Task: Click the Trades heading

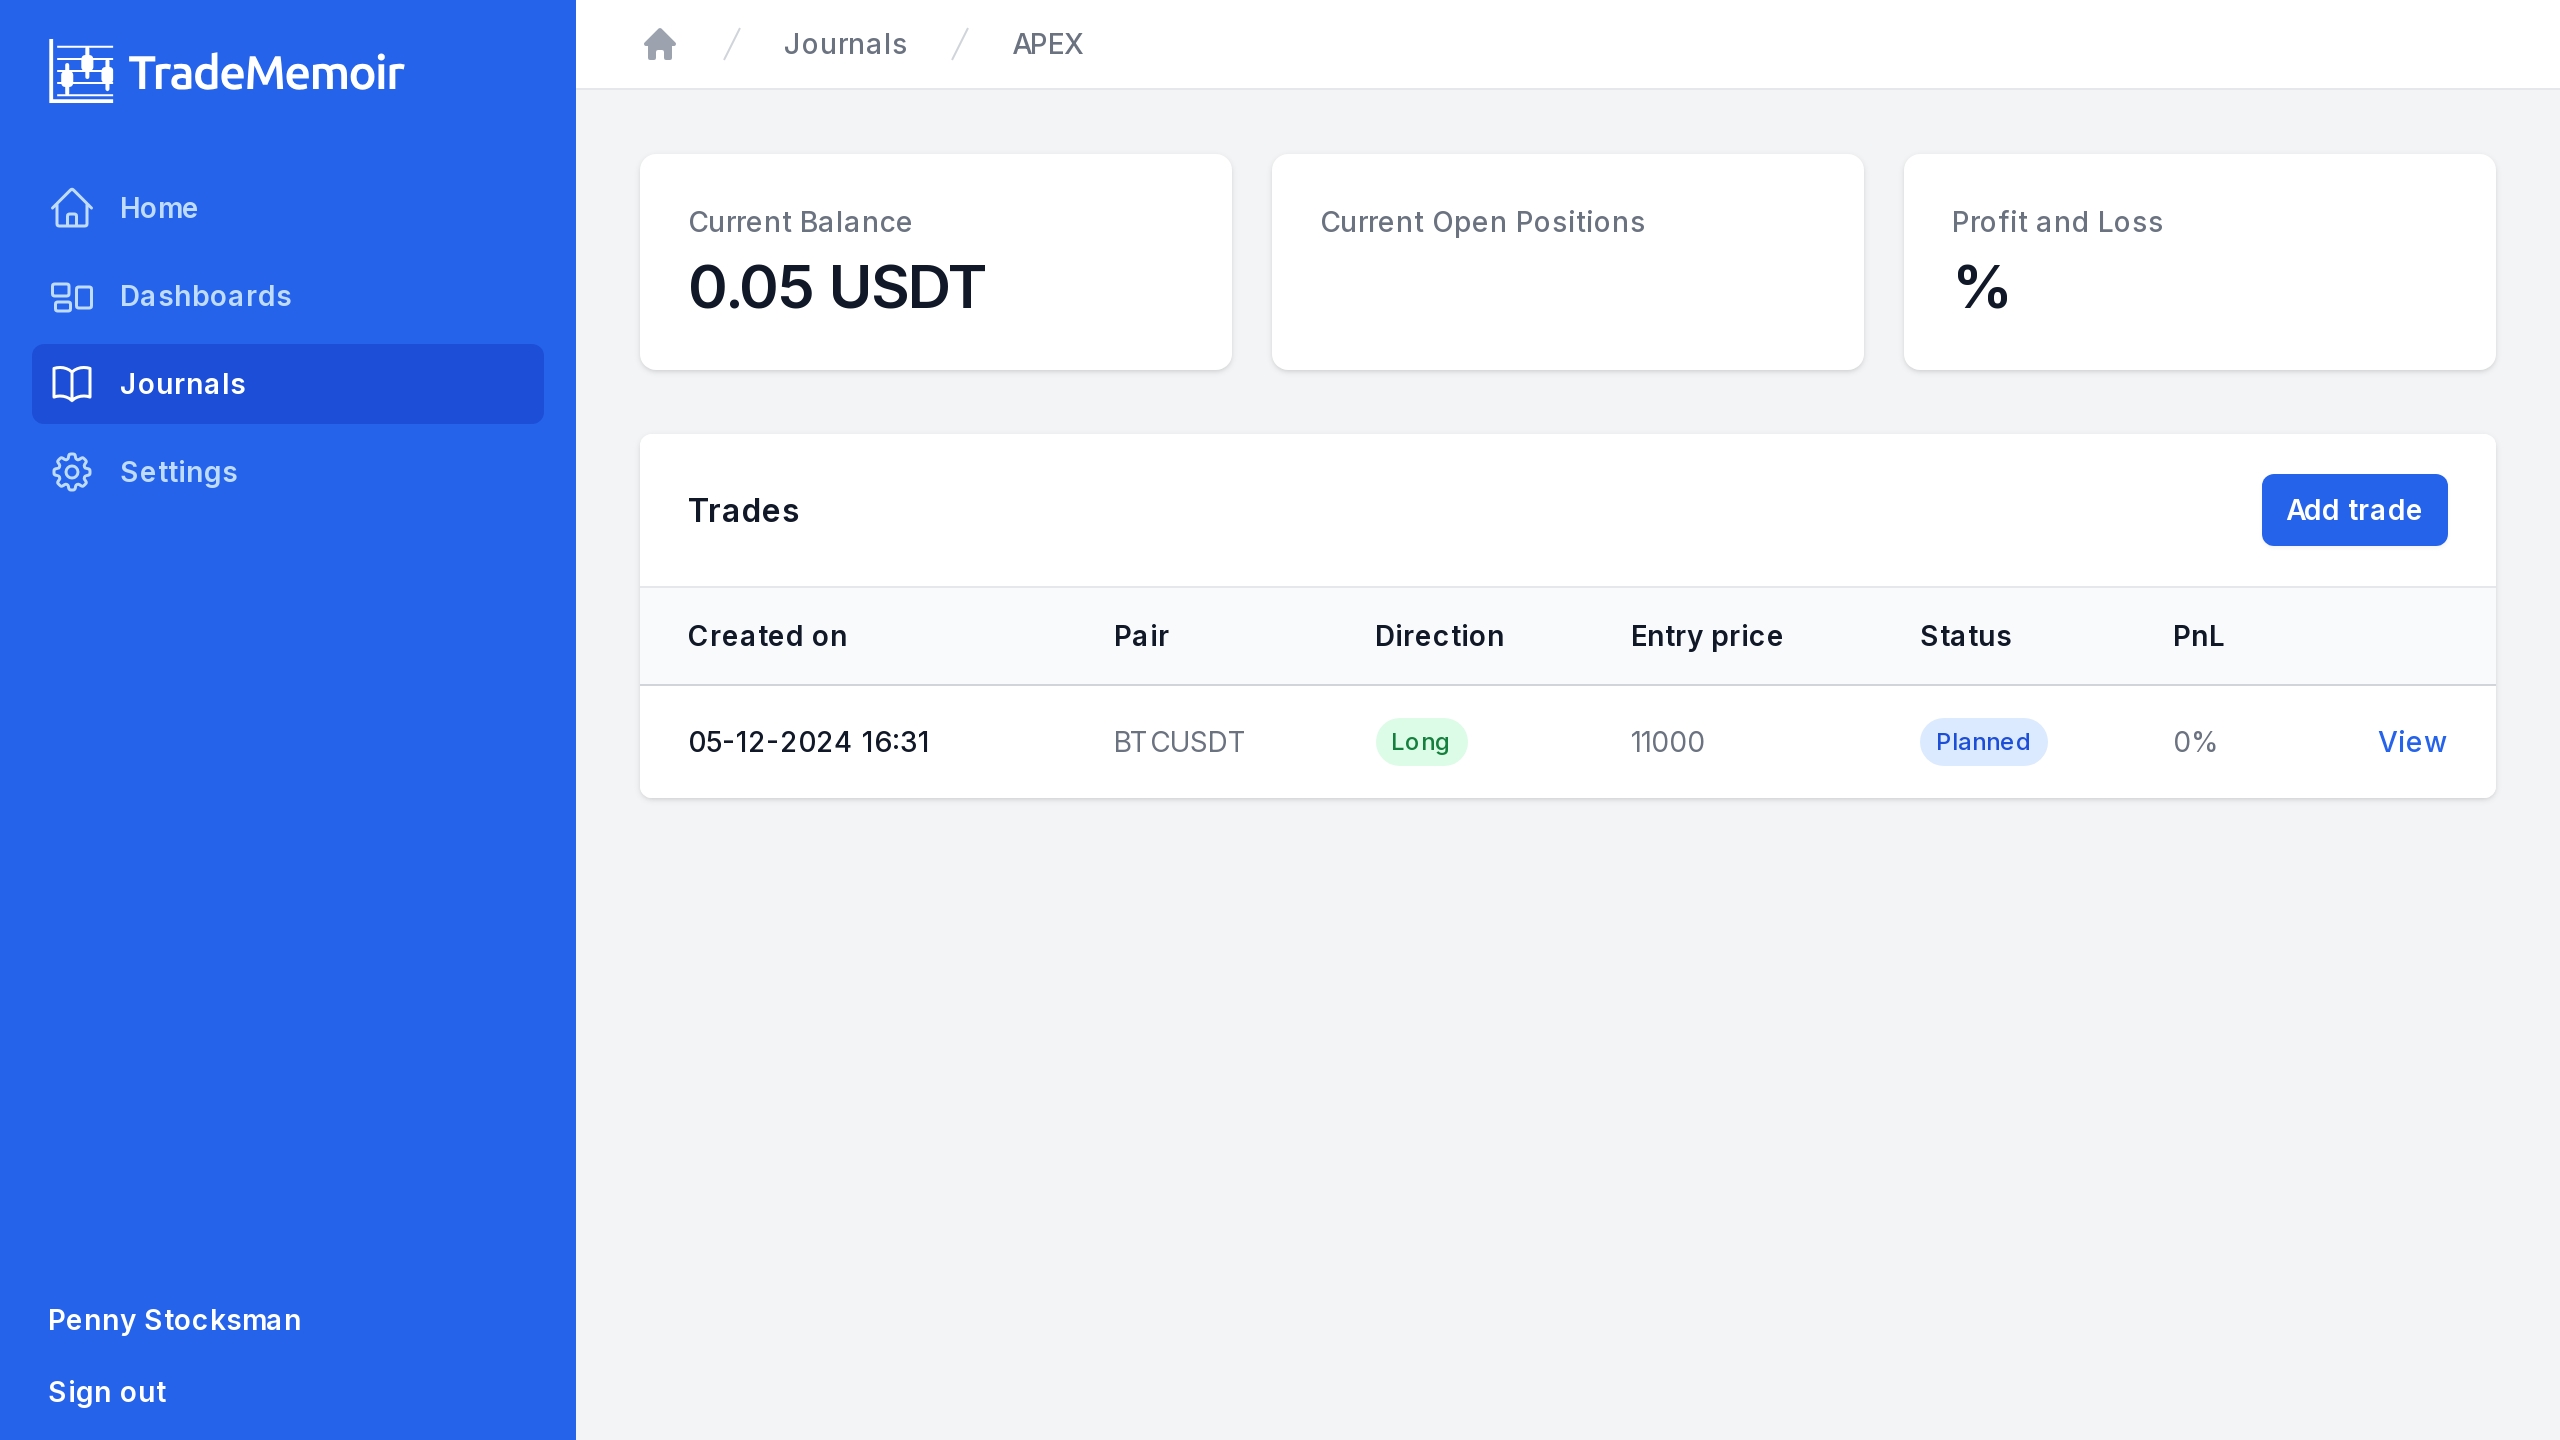Action: (x=744, y=511)
